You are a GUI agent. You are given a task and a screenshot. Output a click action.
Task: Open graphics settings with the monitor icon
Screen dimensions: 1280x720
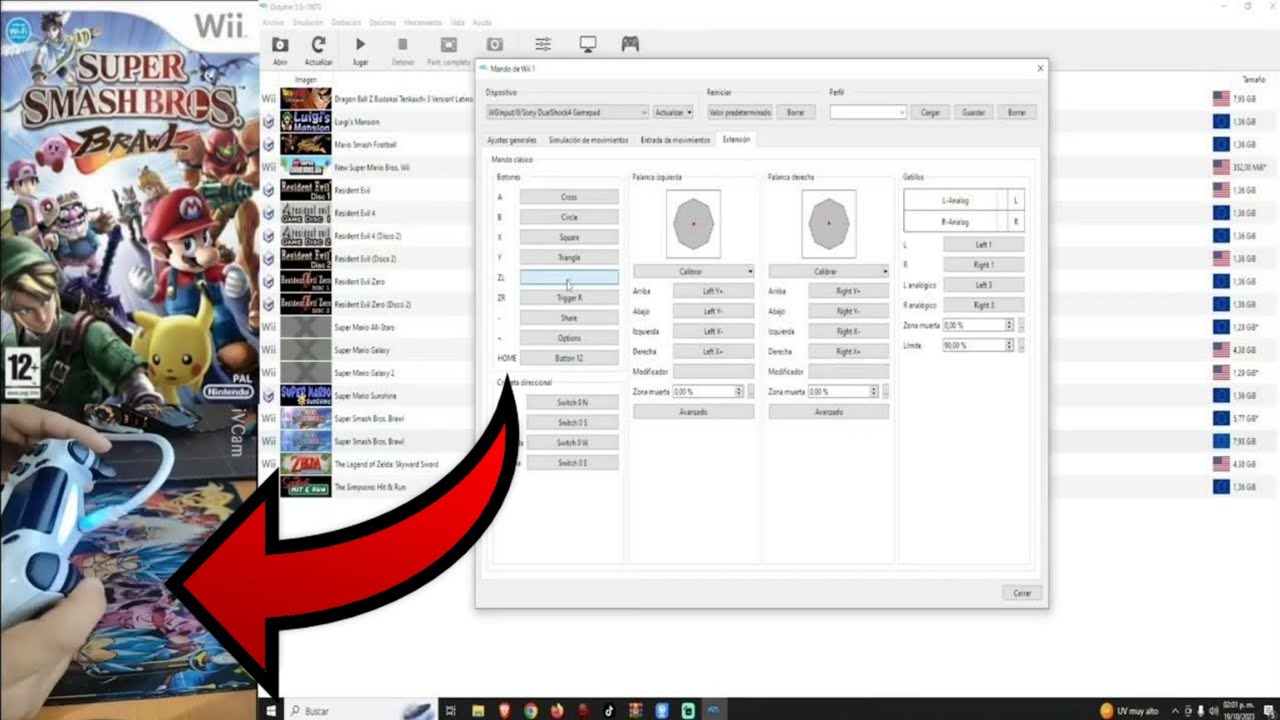click(x=588, y=45)
